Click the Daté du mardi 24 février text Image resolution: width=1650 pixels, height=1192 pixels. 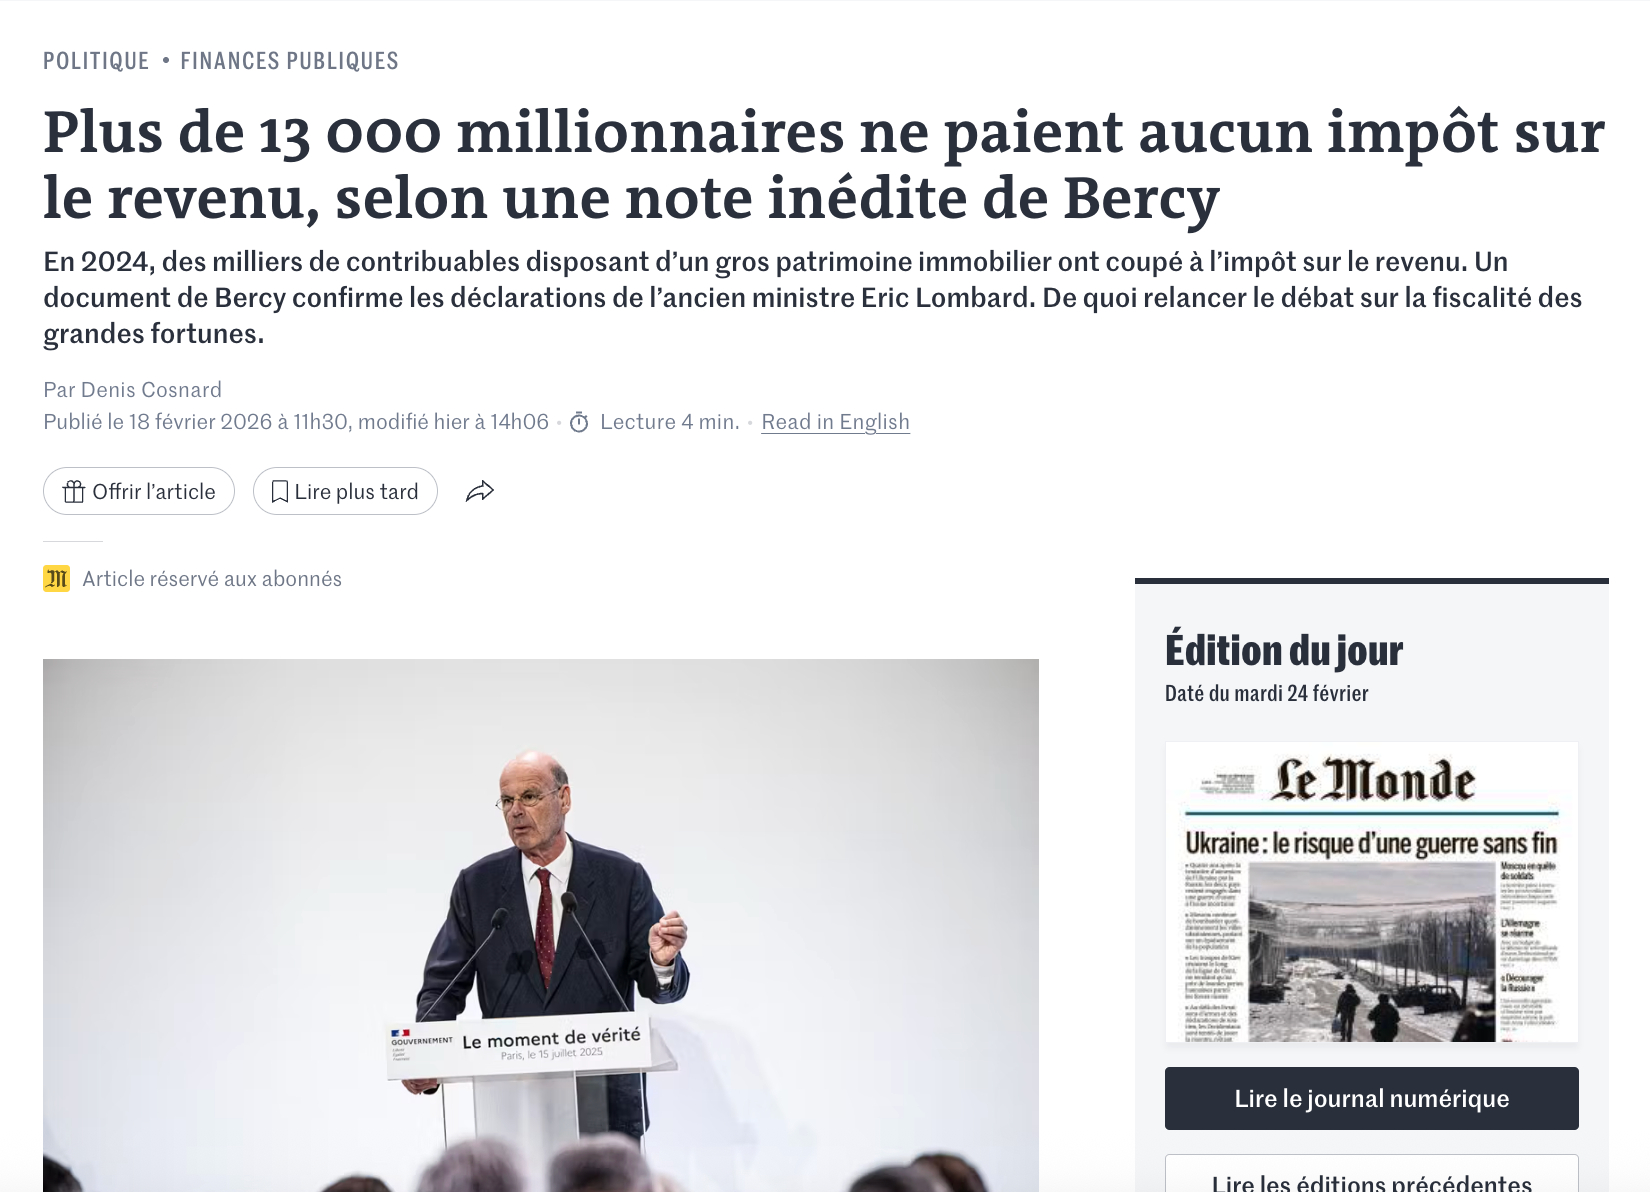click(x=1266, y=694)
